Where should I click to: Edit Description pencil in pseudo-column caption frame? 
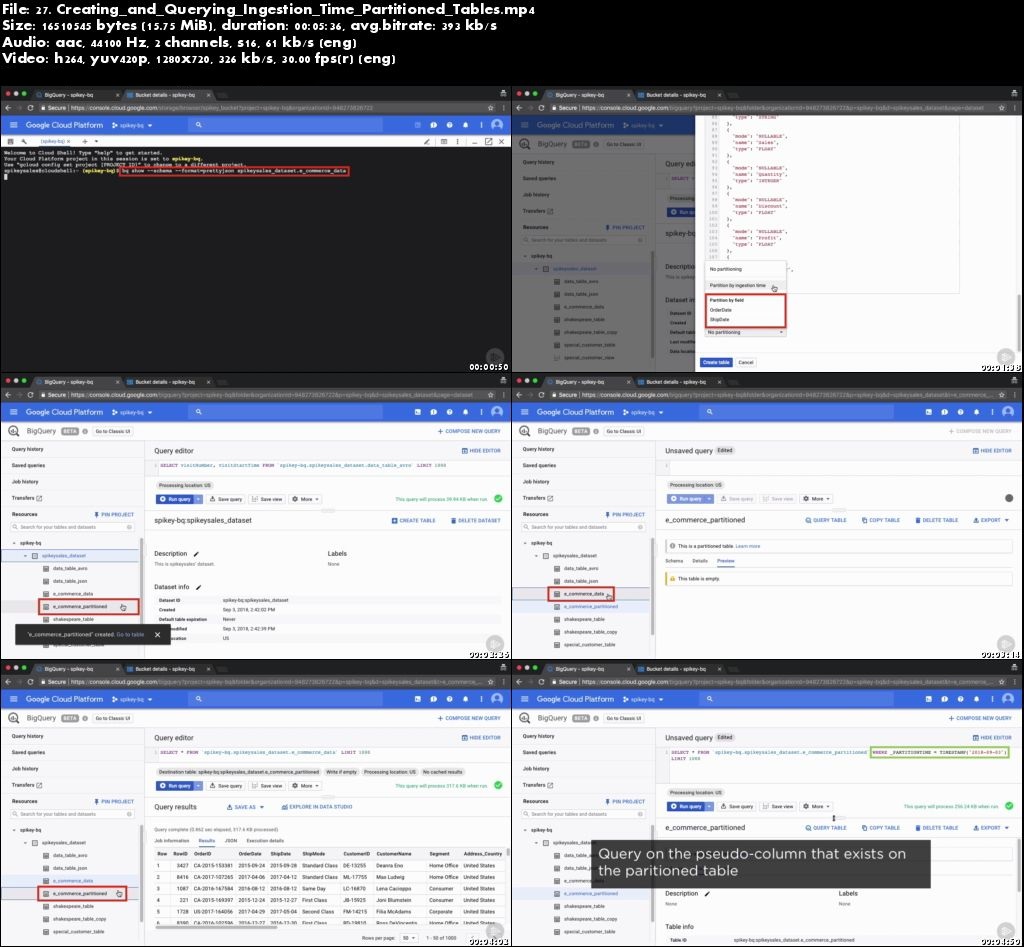point(707,893)
